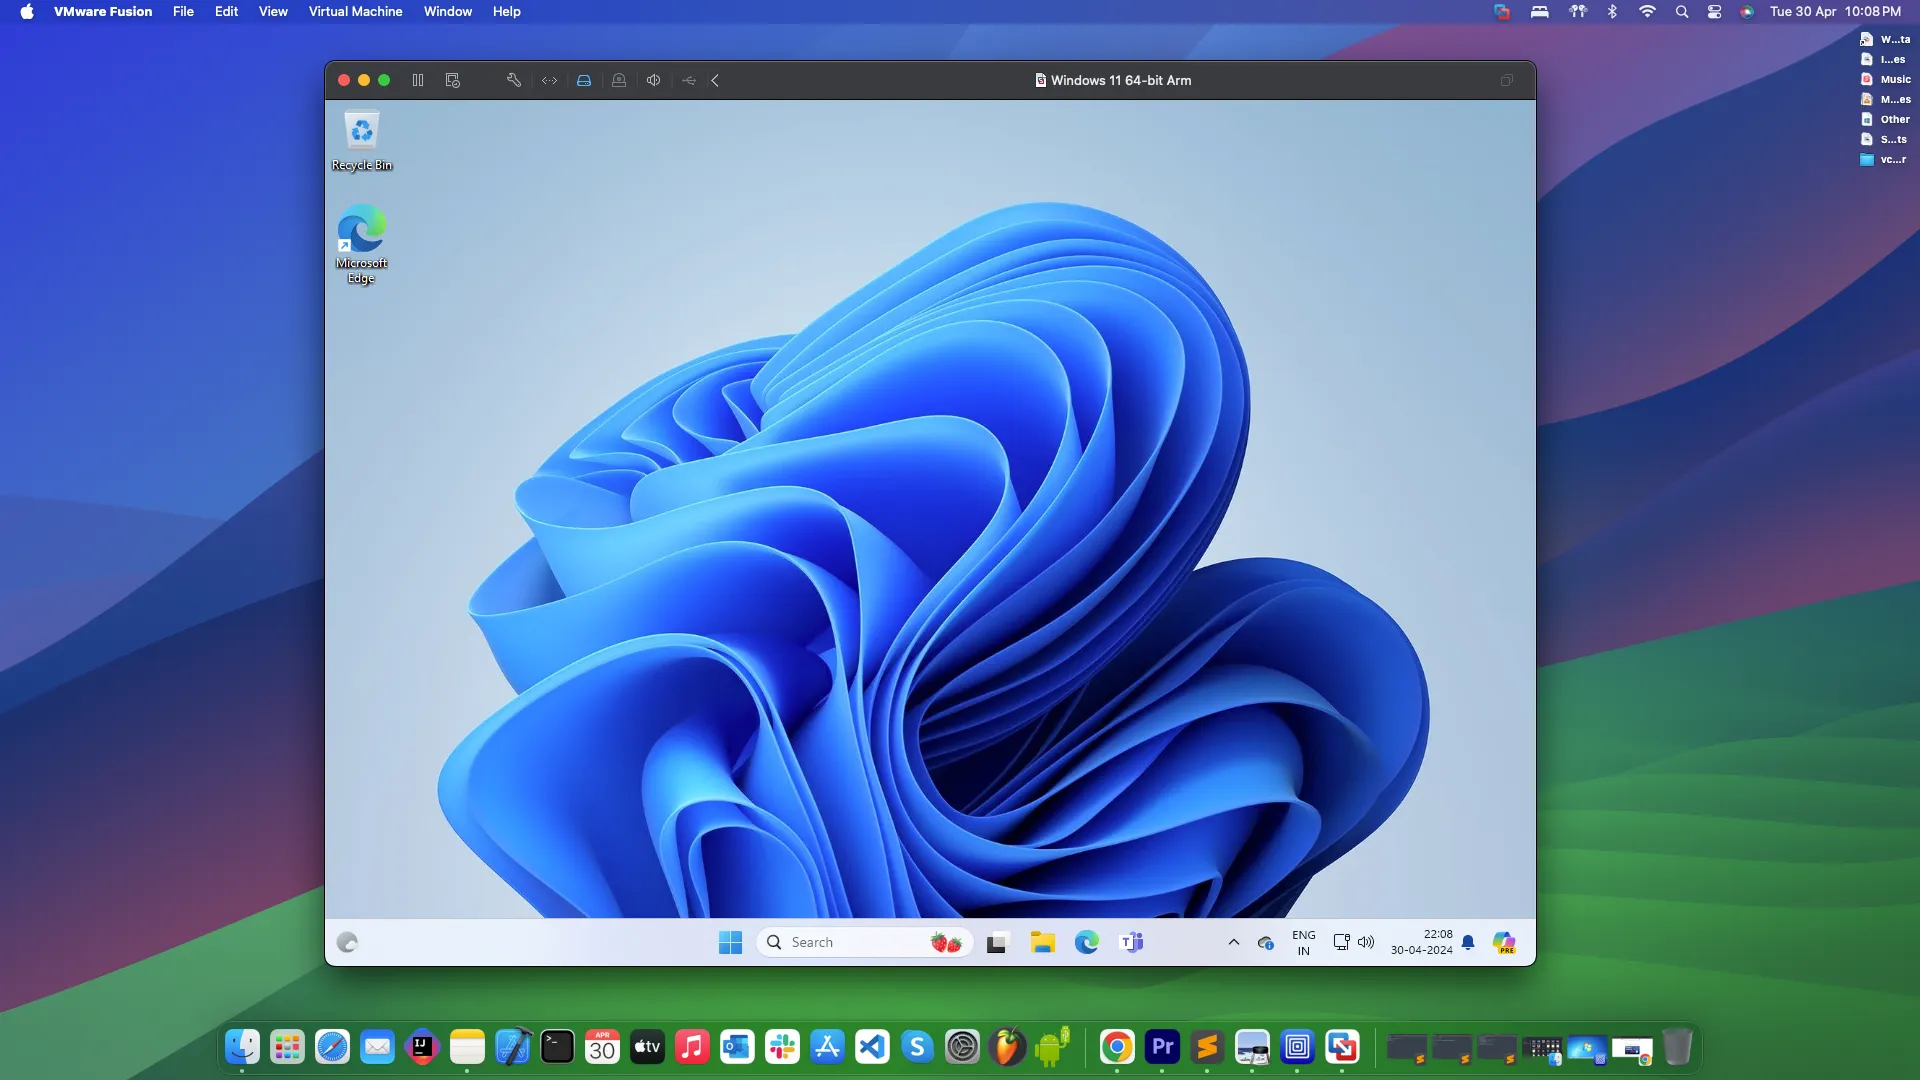Open the VM snapshot icon in toolbar
Image resolution: width=1920 pixels, height=1080 pixels.
pos(453,80)
